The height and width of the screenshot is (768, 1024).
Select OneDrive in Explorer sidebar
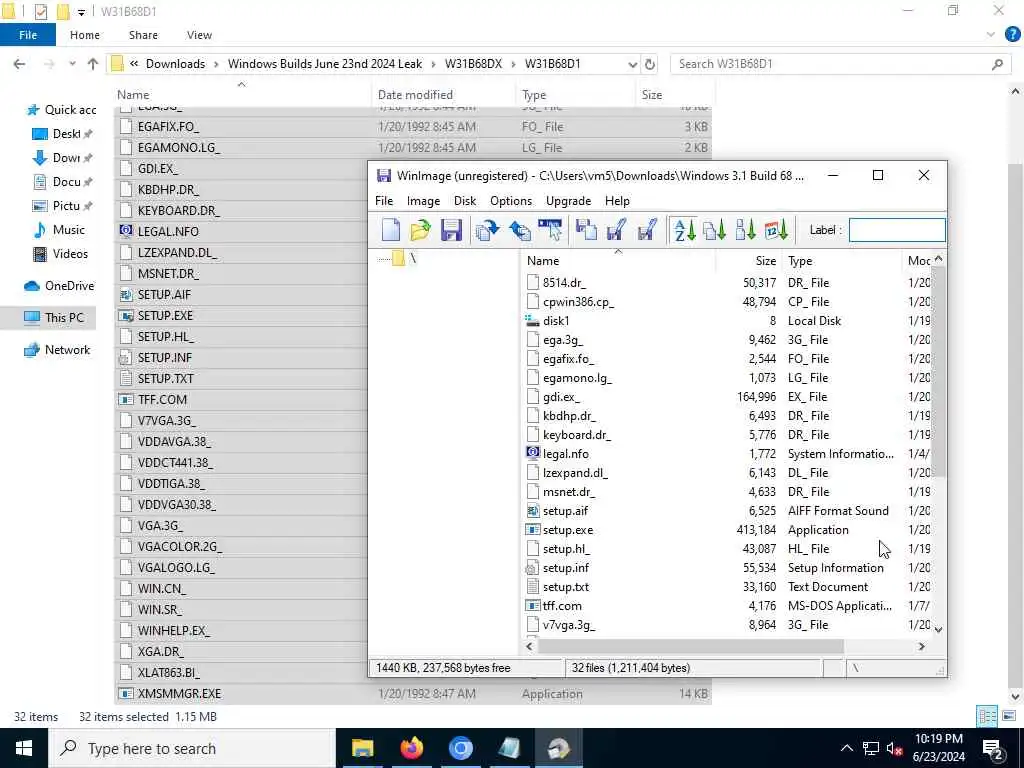59,286
